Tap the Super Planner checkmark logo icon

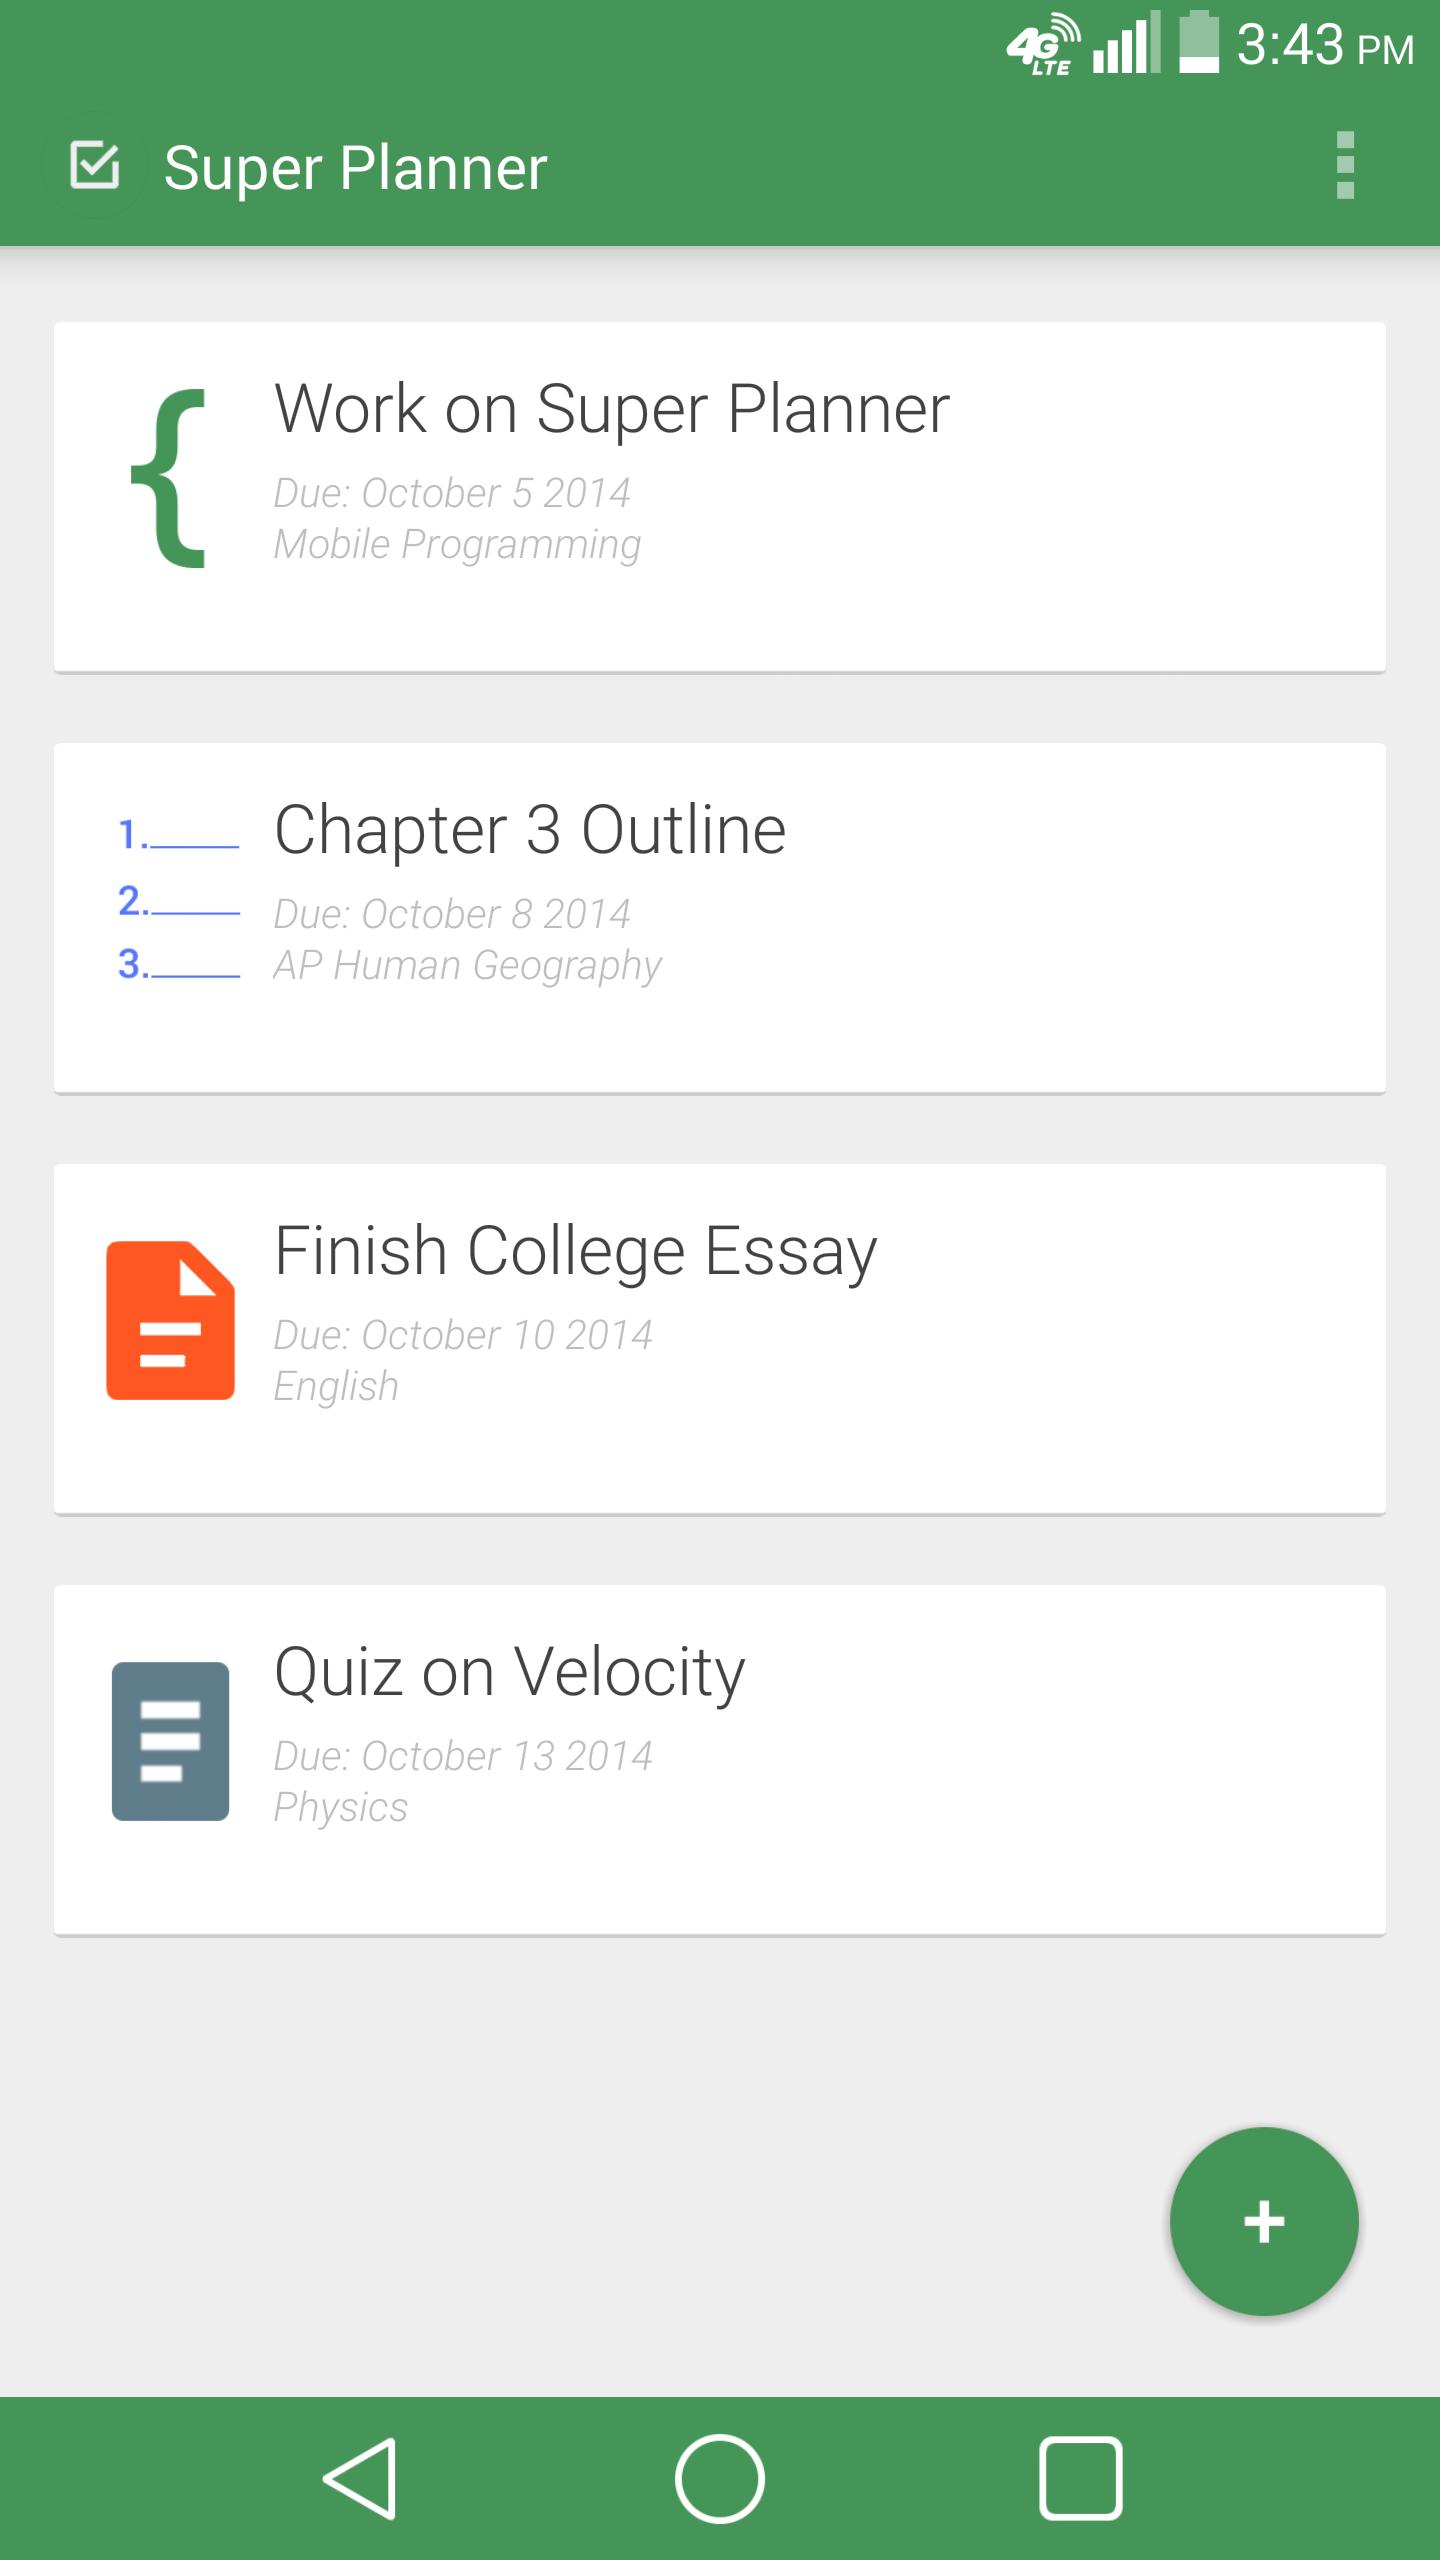click(x=95, y=165)
